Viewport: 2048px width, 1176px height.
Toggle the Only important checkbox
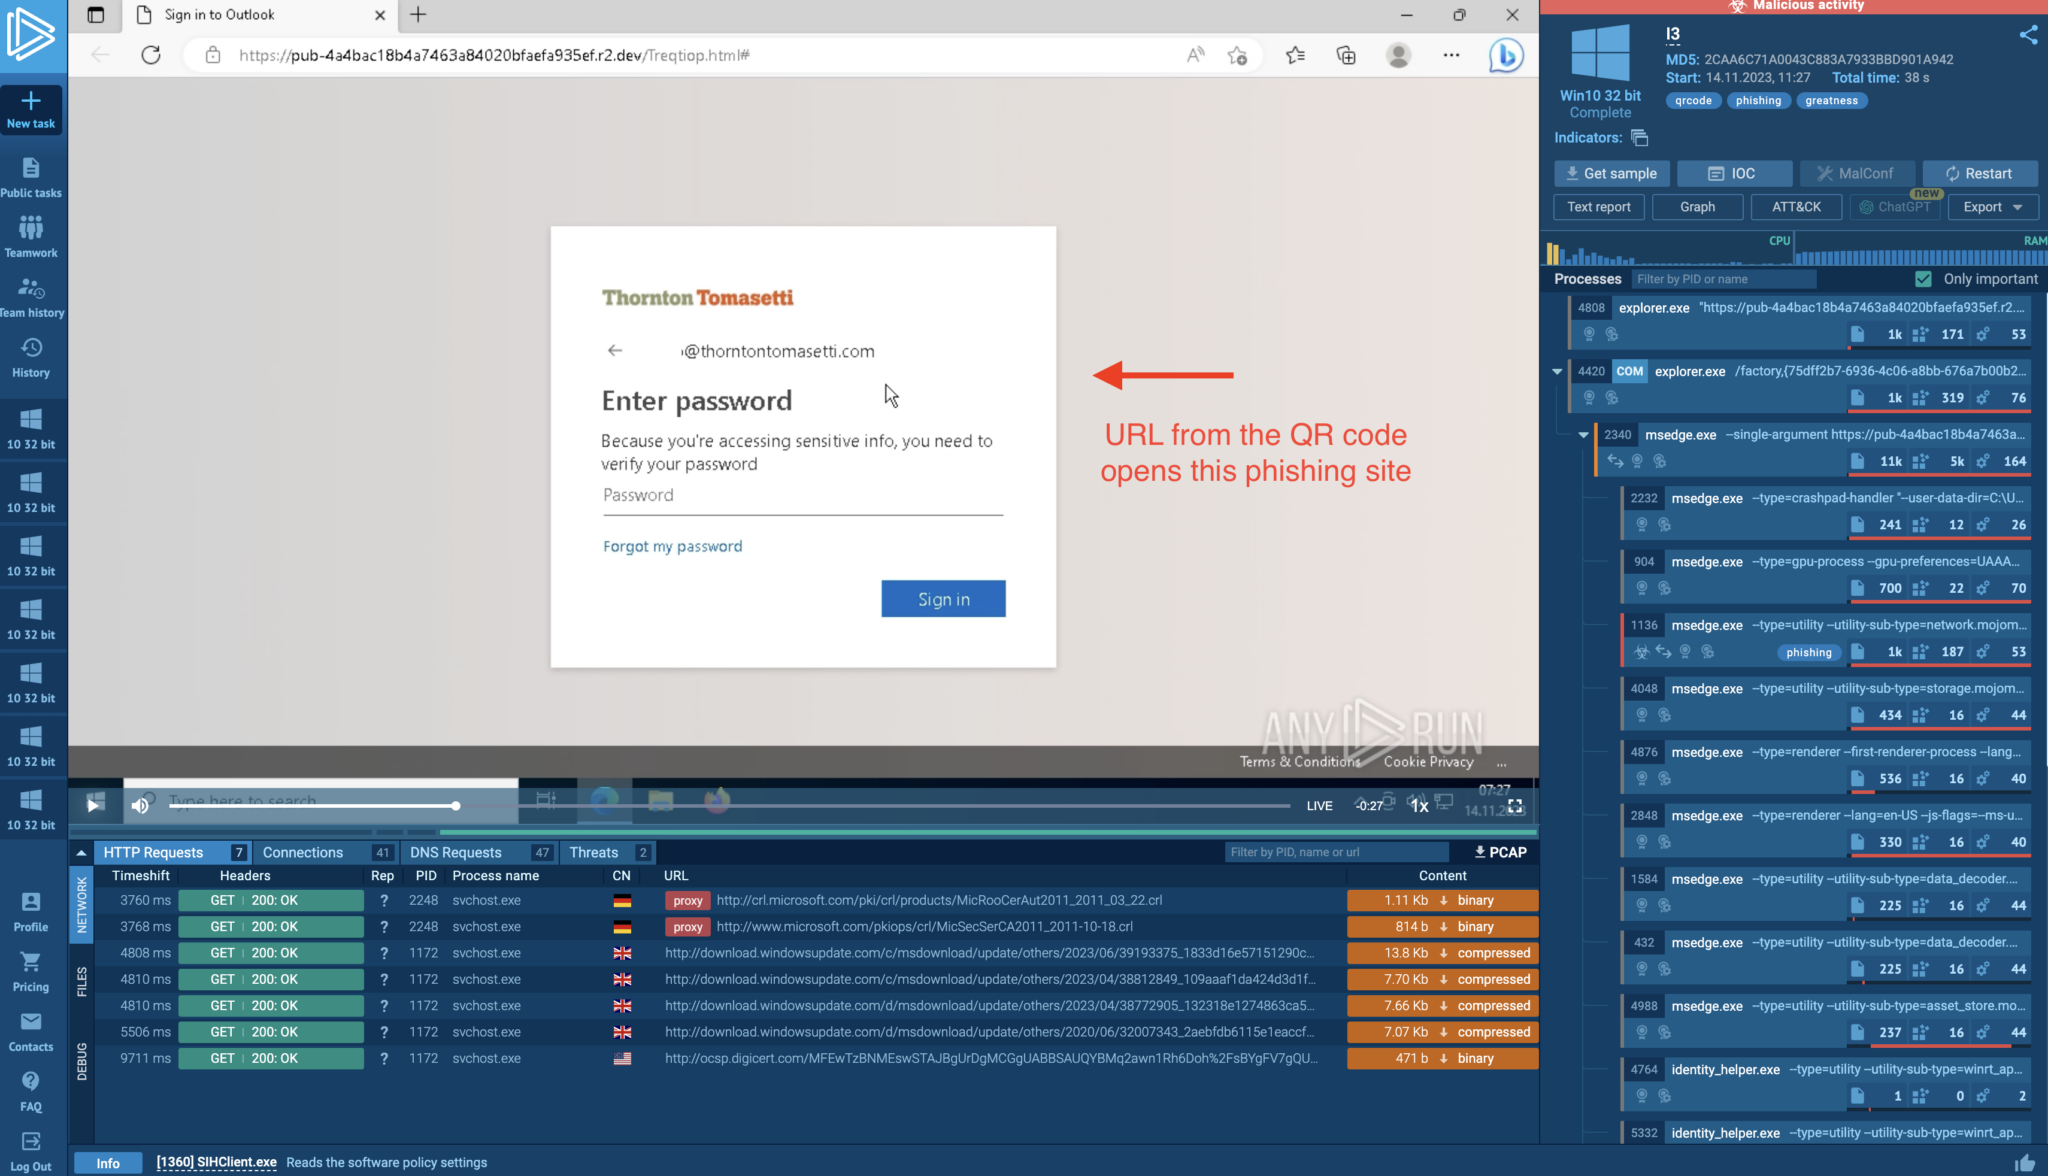pos(1923,279)
